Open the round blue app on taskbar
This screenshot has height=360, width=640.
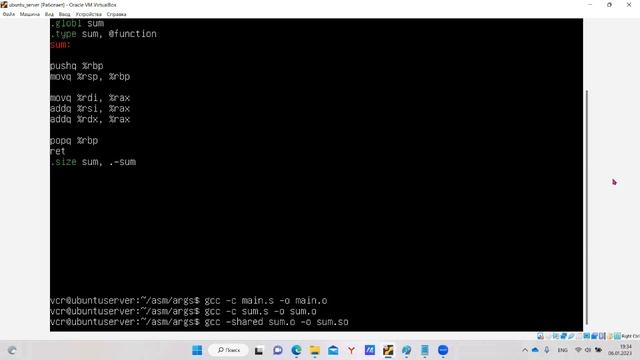[443, 350]
